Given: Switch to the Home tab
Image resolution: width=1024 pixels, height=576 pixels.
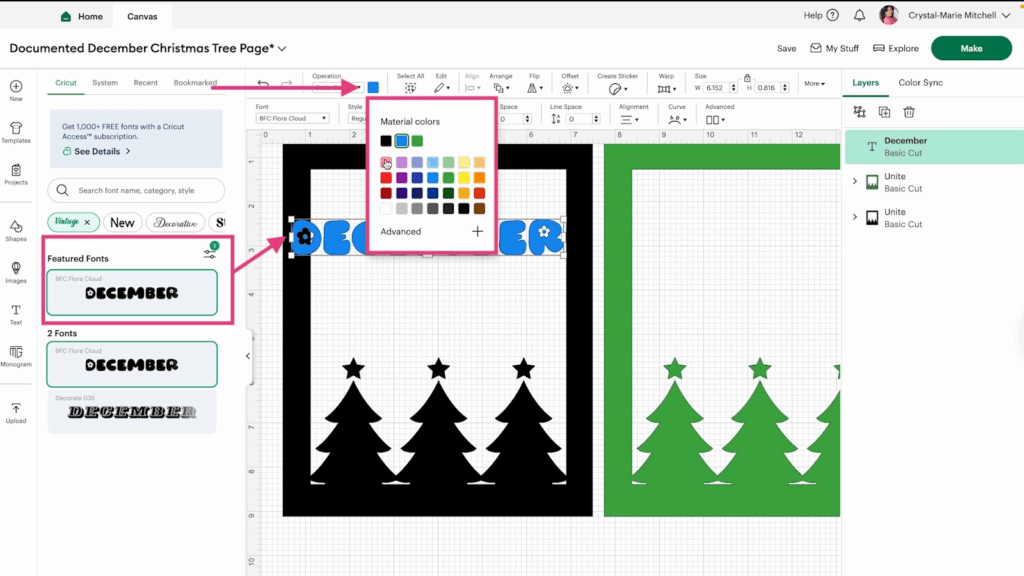Looking at the screenshot, I should coord(82,16).
